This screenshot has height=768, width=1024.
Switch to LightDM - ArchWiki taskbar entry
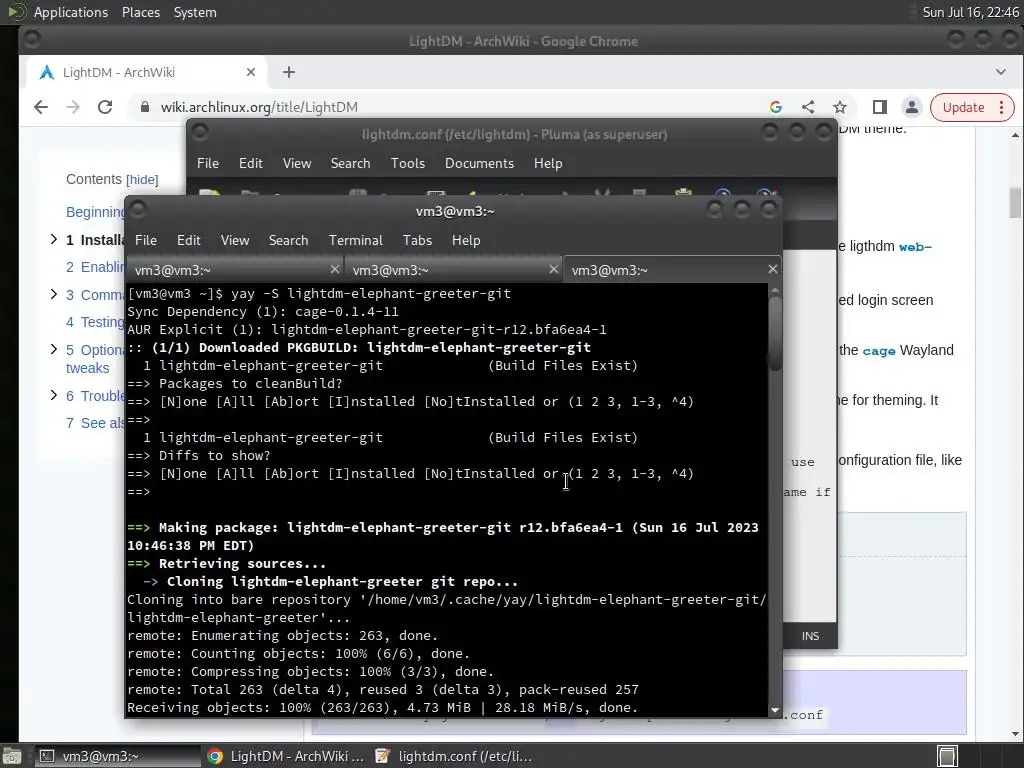[x=285, y=756]
